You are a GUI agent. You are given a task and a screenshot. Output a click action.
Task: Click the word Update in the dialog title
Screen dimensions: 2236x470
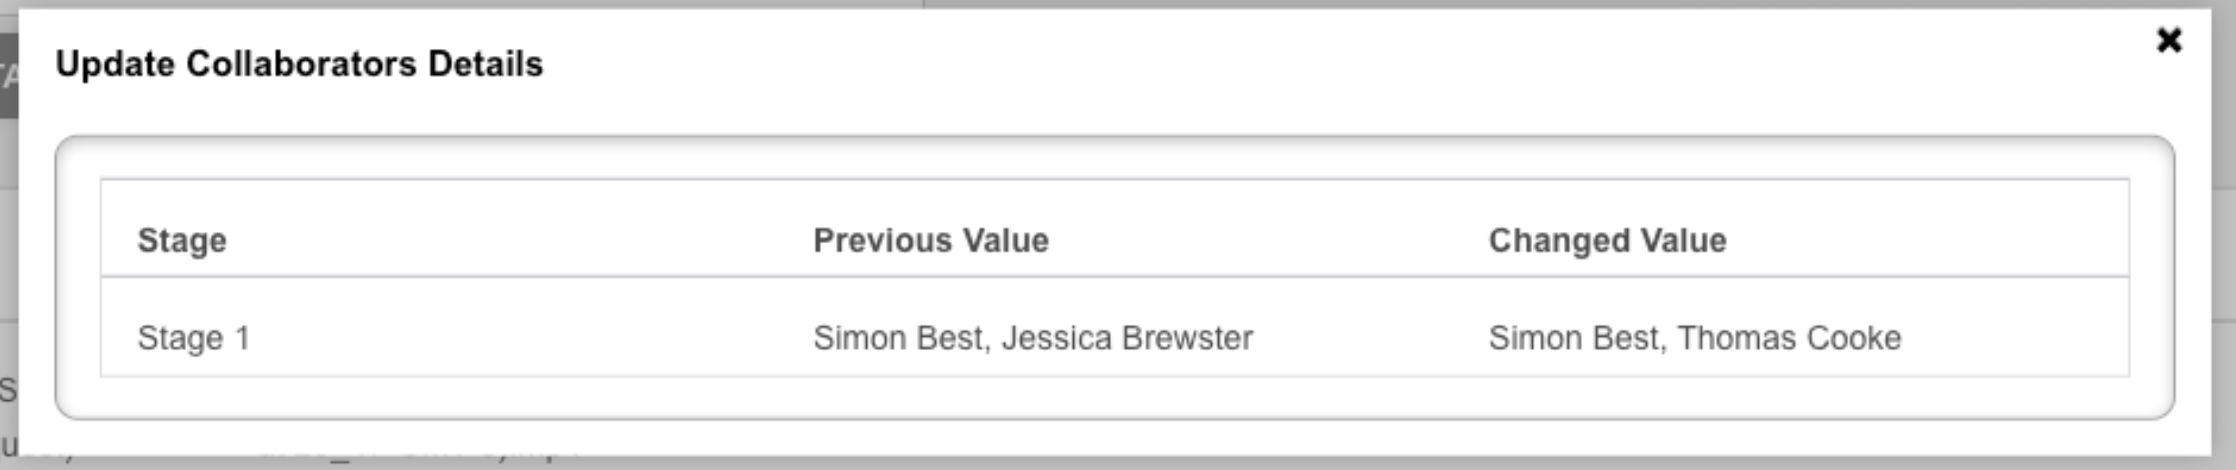115,64
